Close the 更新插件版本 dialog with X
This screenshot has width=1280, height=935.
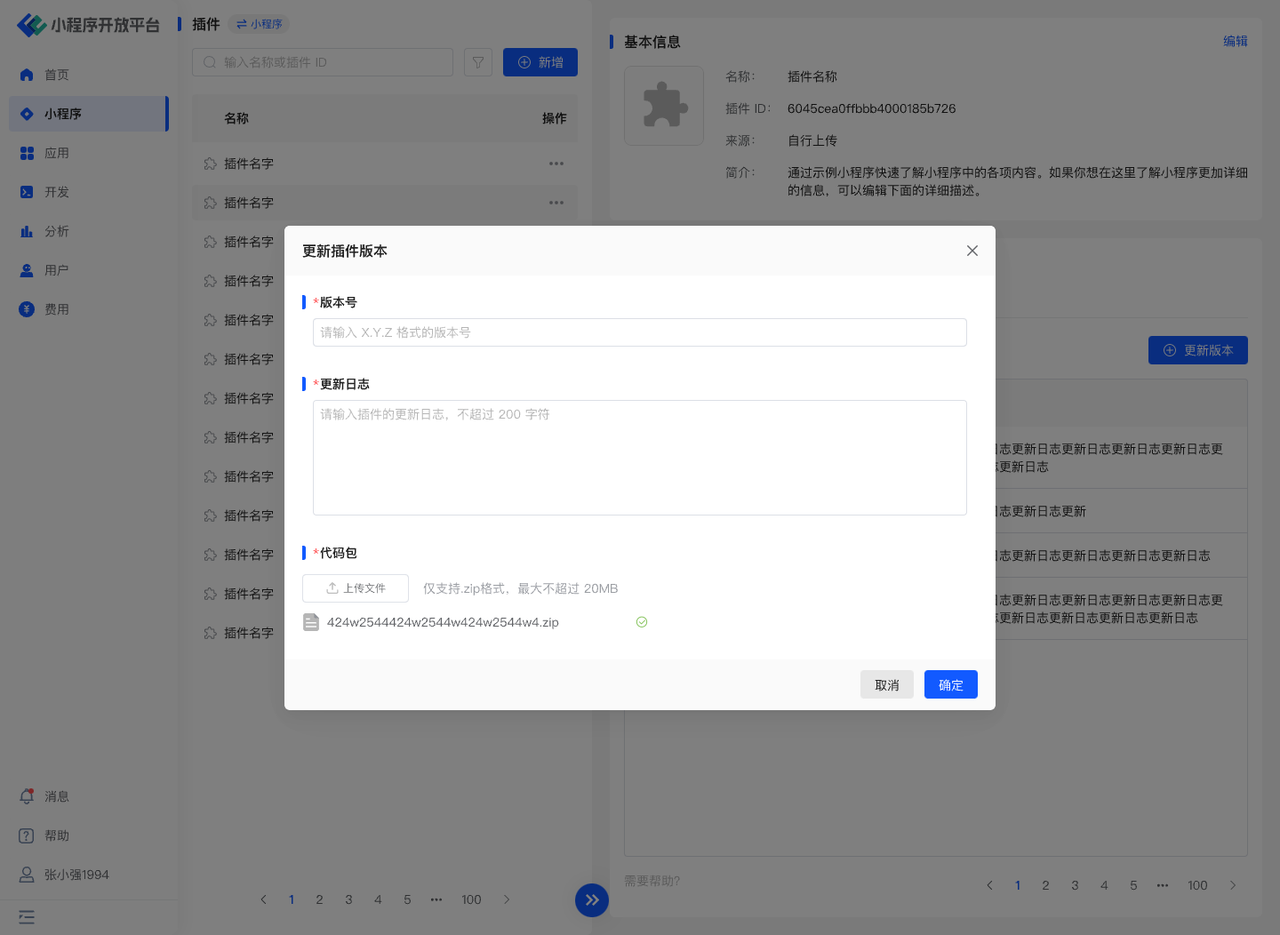click(x=972, y=251)
